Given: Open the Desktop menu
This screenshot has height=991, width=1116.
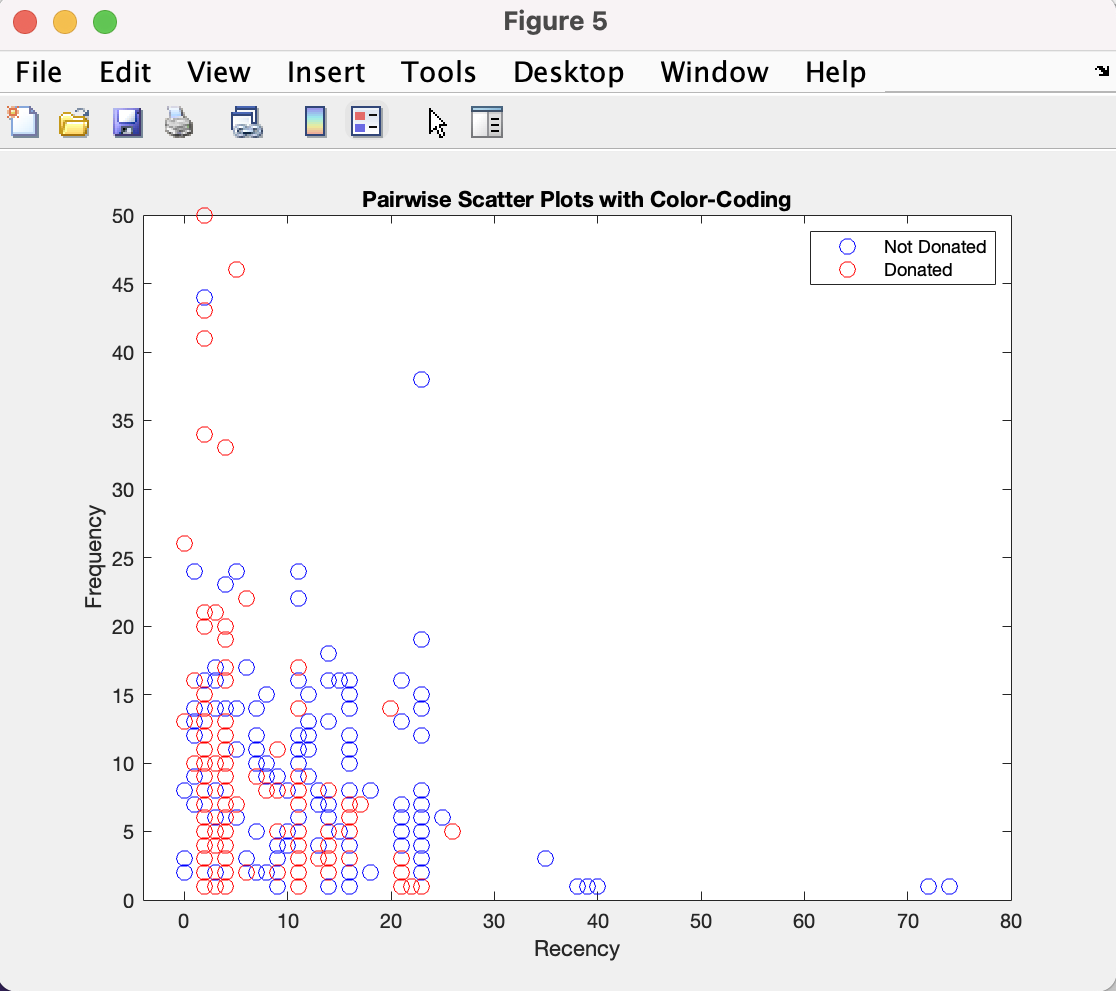Looking at the screenshot, I should (x=568, y=71).
